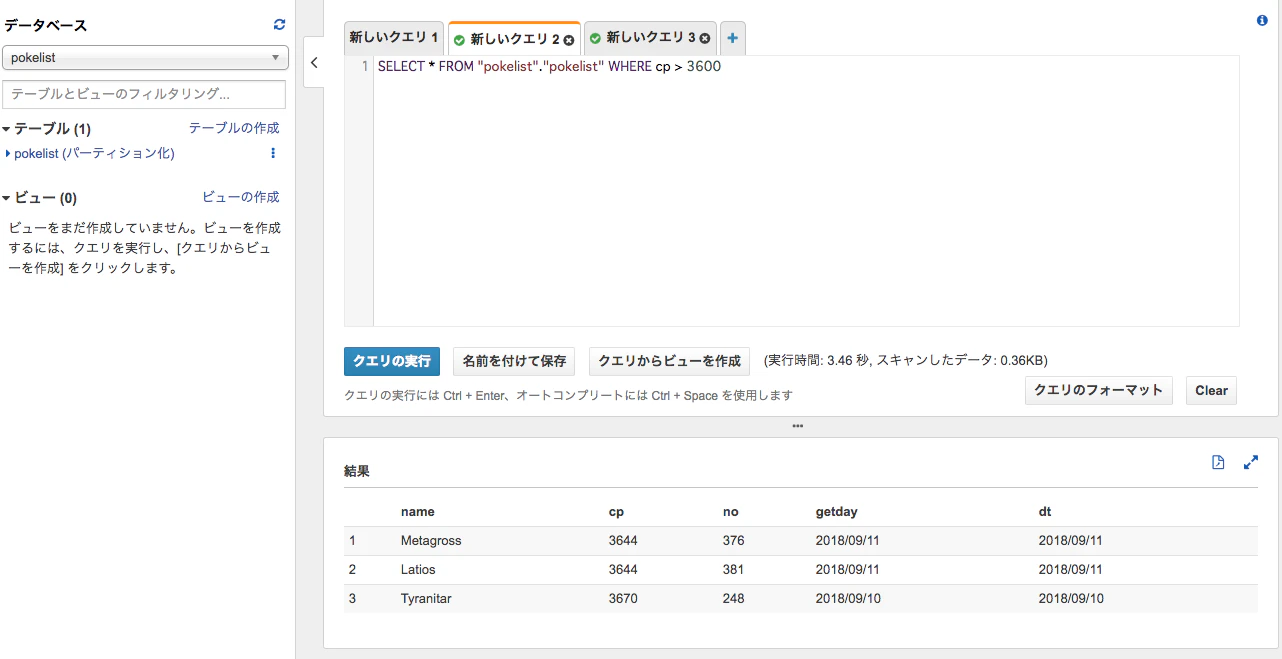Expand results panel to full screen
Screen dimensions: 1282x659
point(1250,462)
